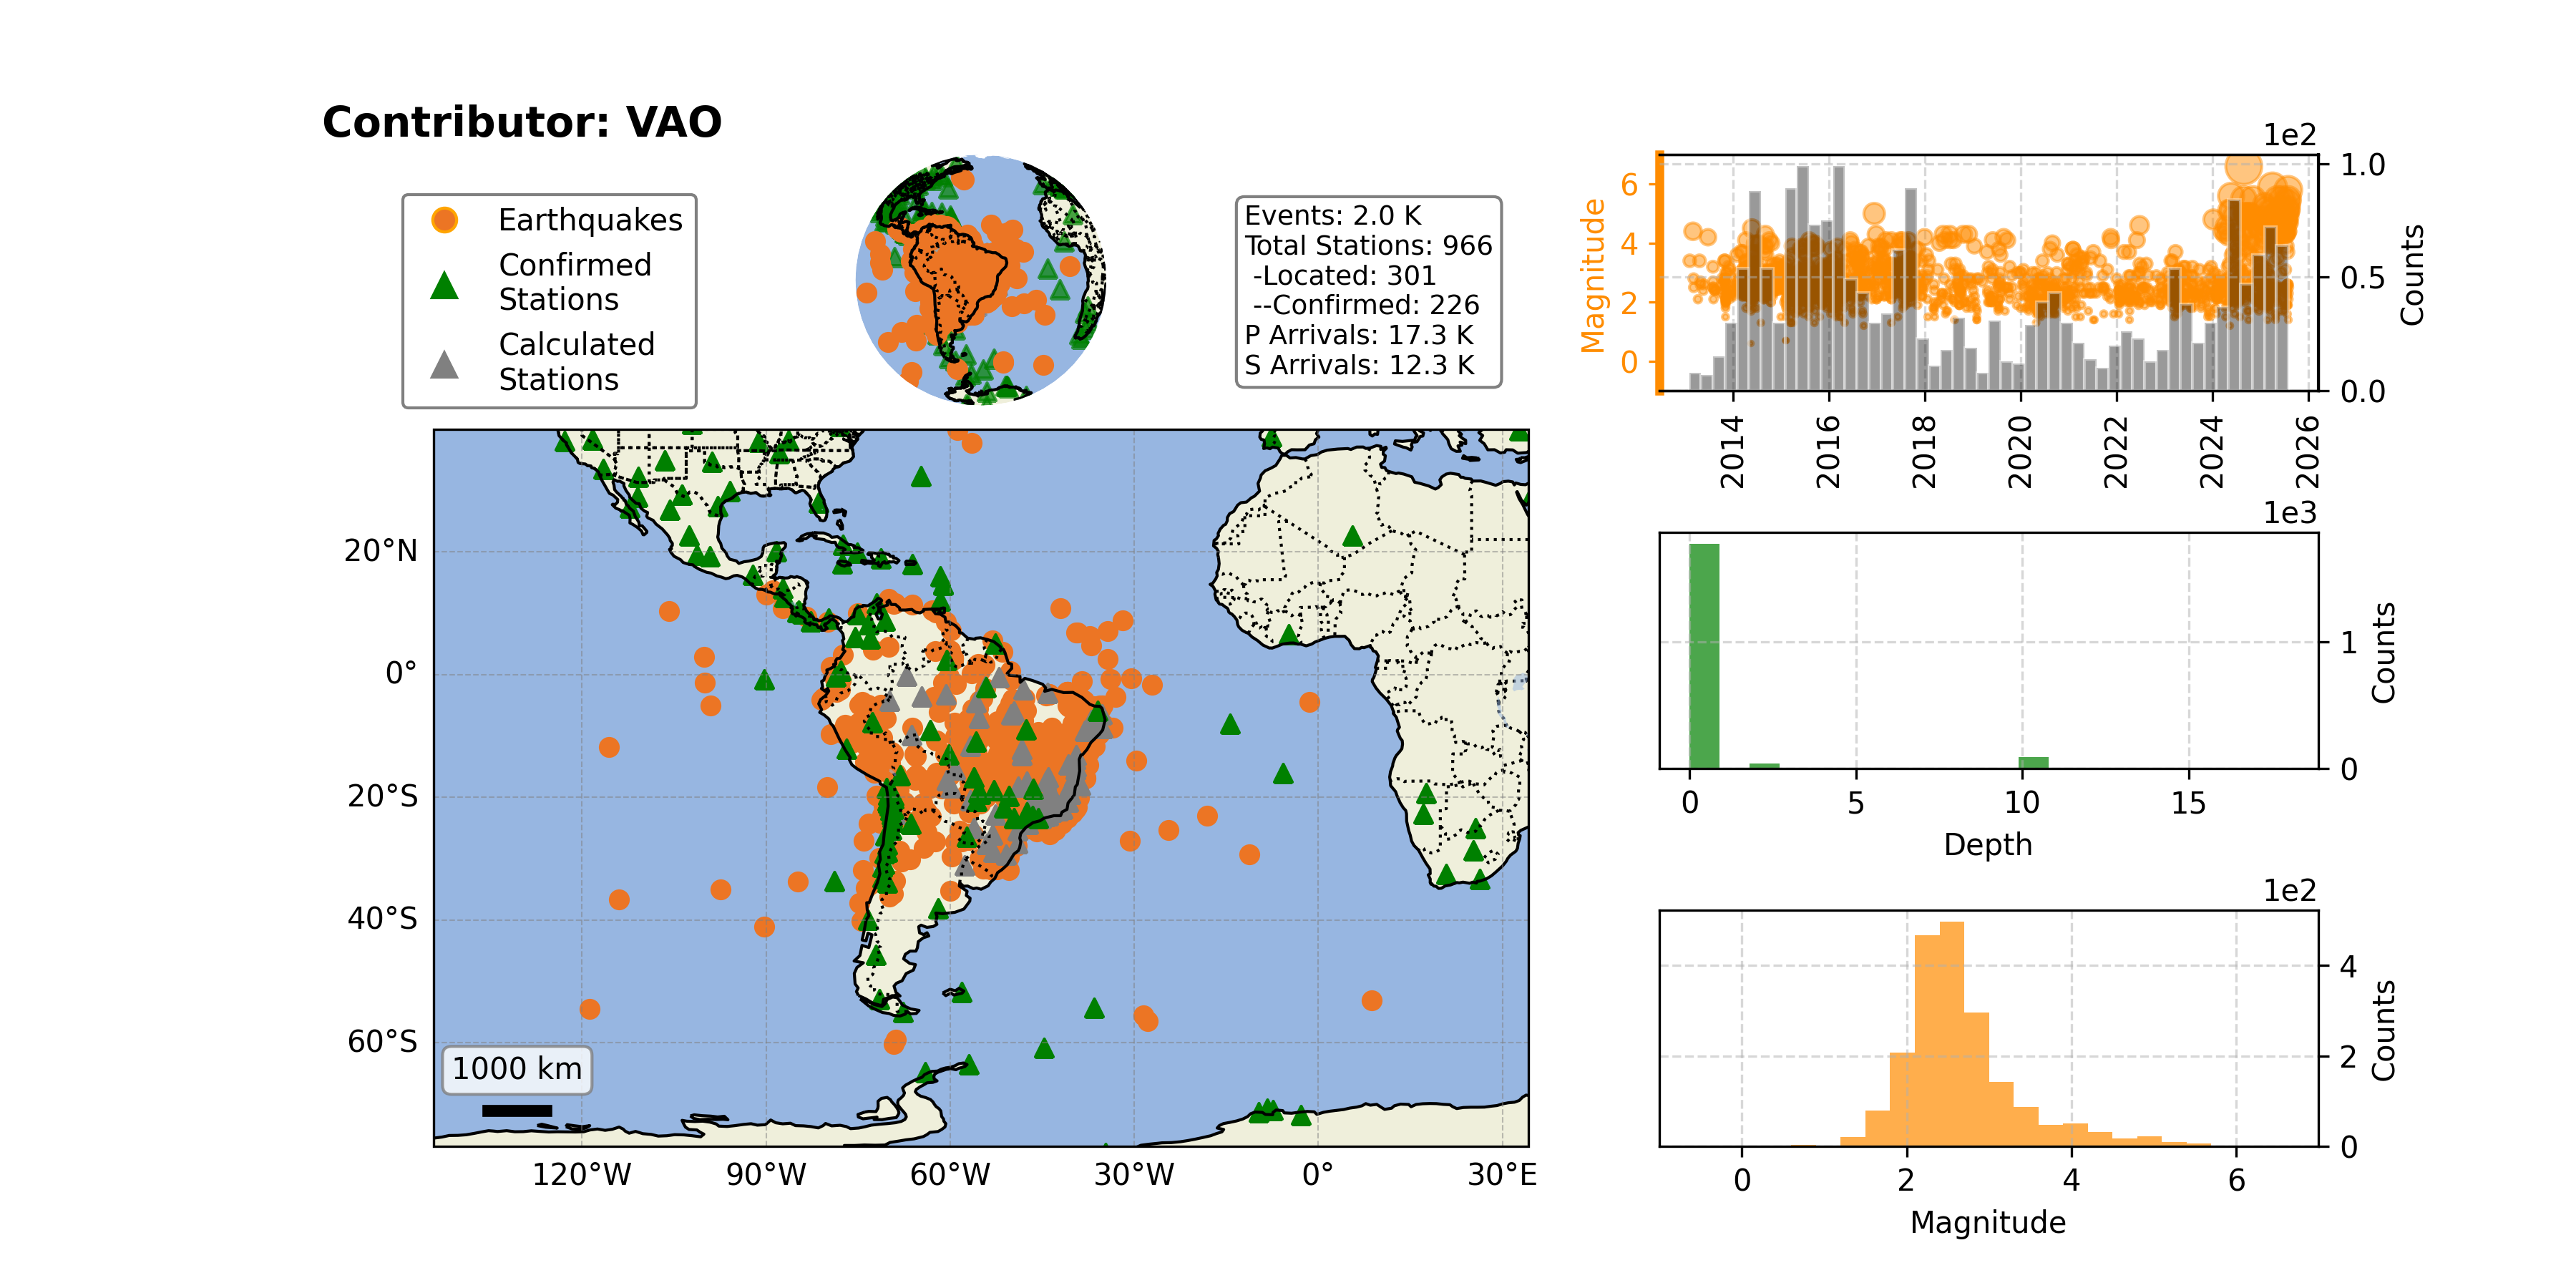Screen dimensions: 2576x1288
Task: Click the small green depth bar at 10
Action: tap(2033, 763)
